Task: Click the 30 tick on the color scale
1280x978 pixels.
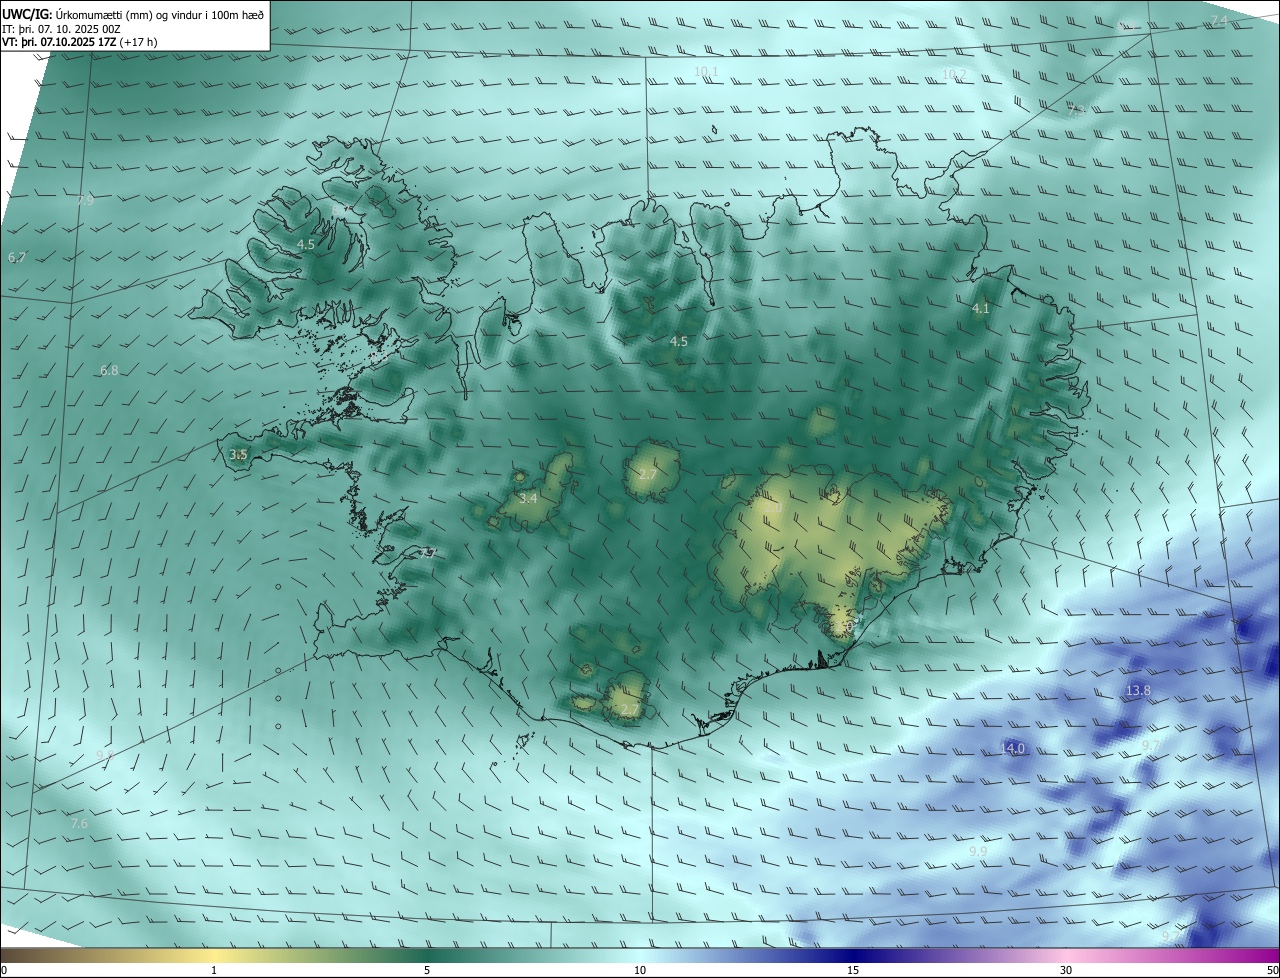Action: tap(1066, 970)
